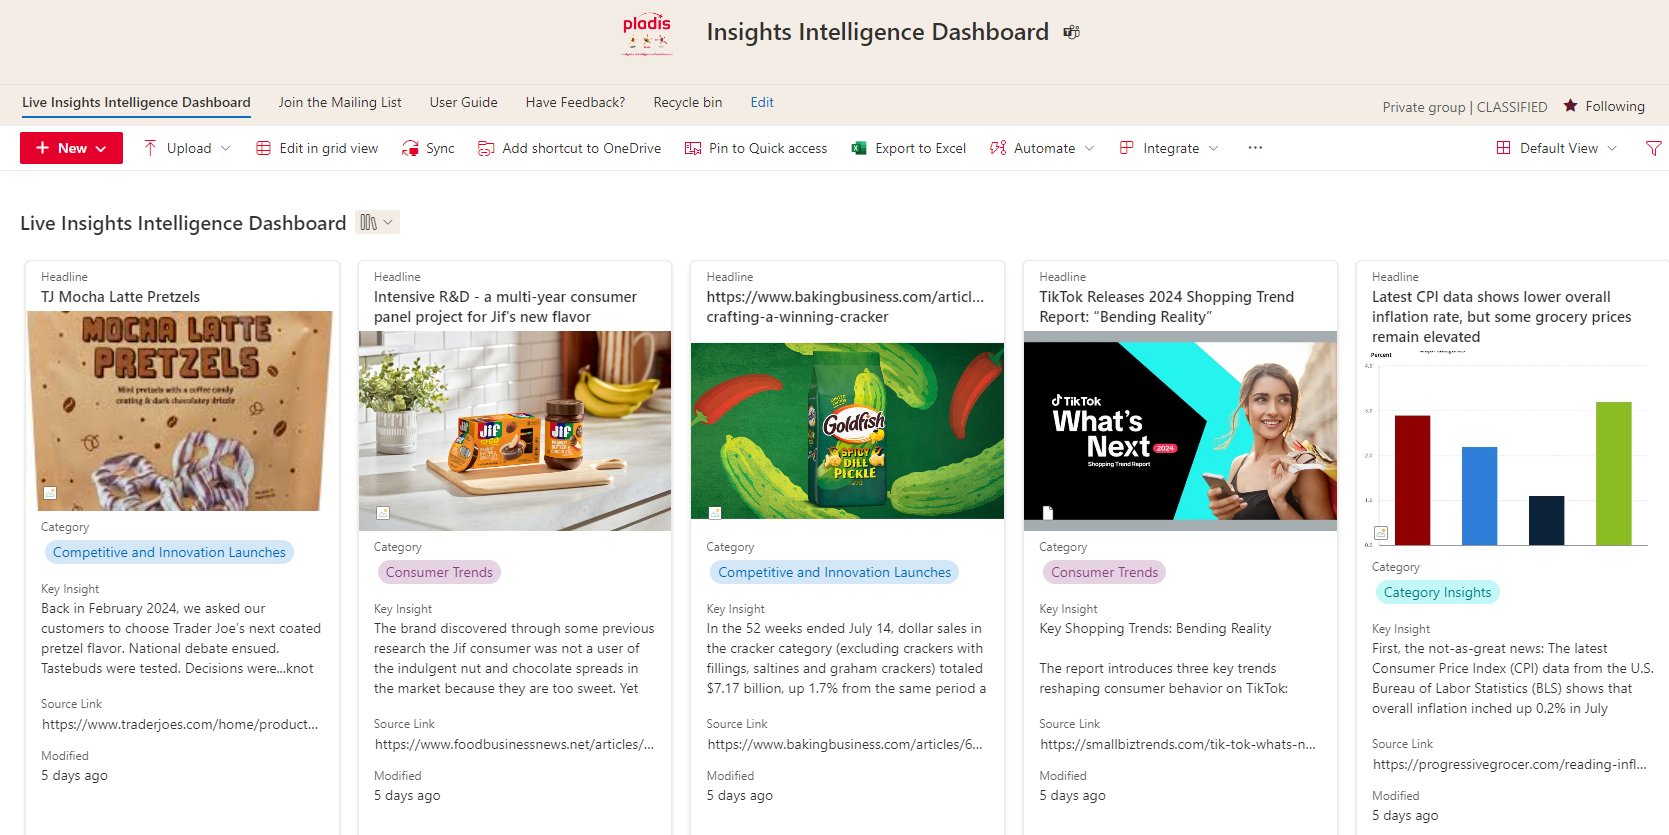Click the star Following icon

pyautogui.click(x=1570, y=105)
